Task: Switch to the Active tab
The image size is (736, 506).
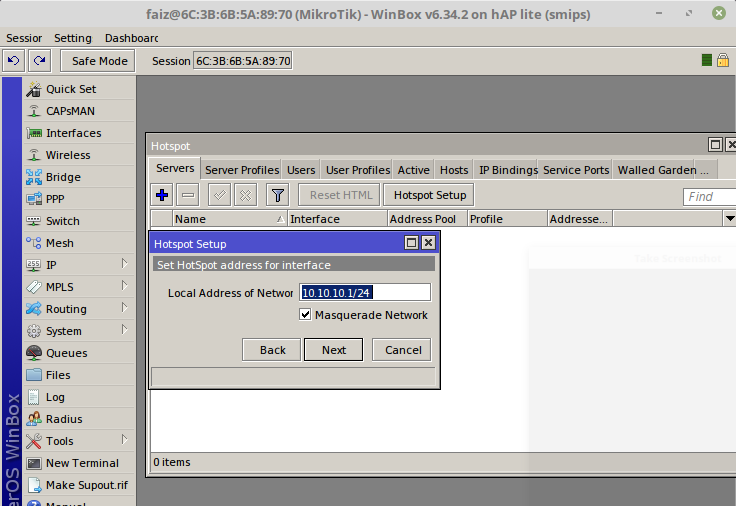Action: coord(414,170)
